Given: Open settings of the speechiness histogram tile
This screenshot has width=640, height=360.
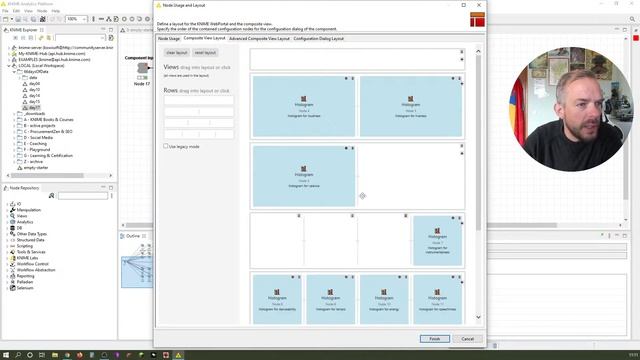Looking at the screenshot, I should [x=453, y=277].
